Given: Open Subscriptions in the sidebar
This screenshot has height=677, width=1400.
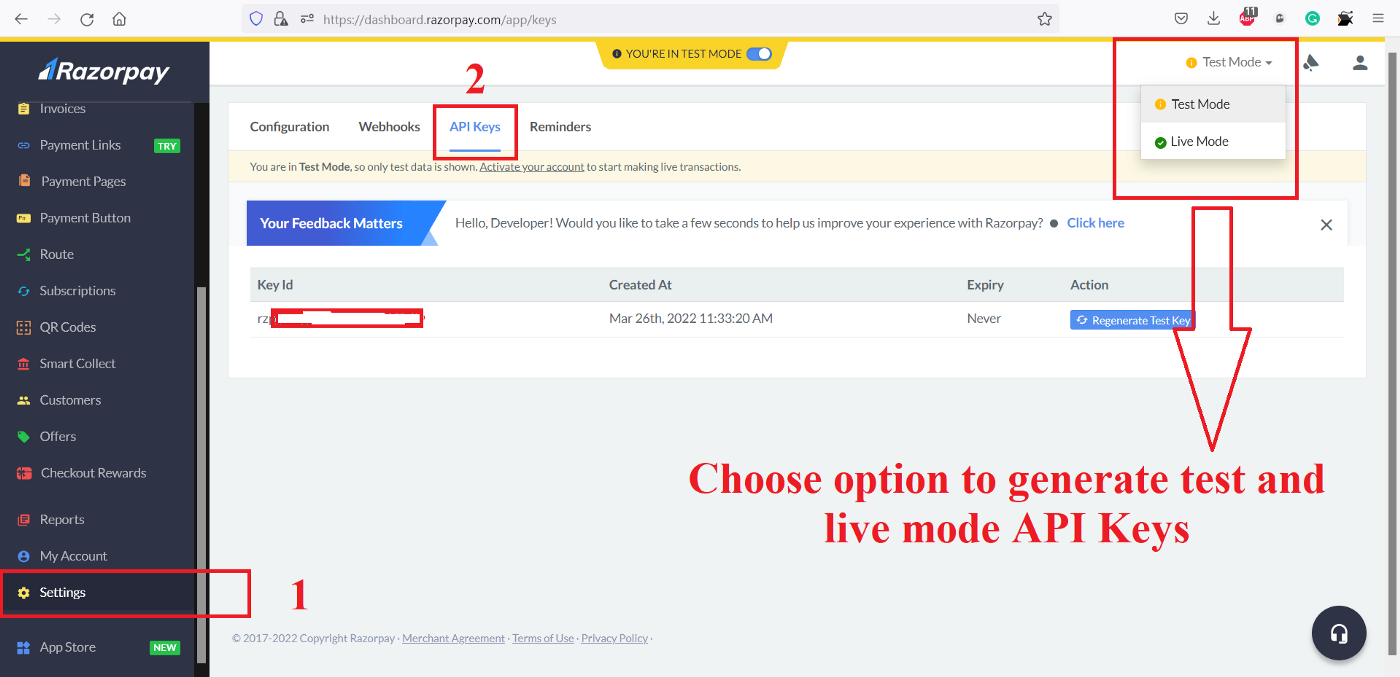Looking at the screenshot, I should 77,291.
